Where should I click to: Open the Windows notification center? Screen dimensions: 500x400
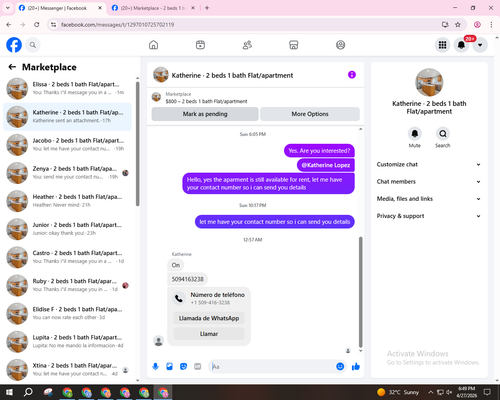coord(487,392)
